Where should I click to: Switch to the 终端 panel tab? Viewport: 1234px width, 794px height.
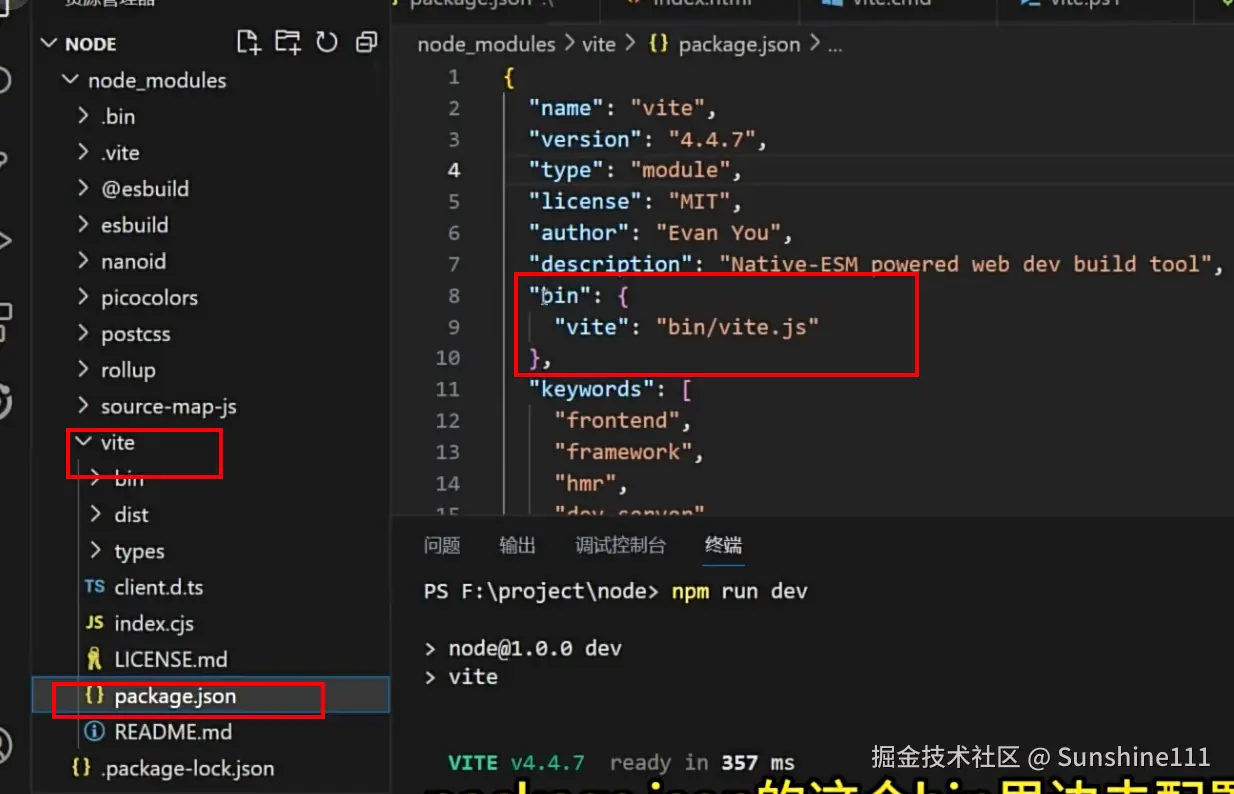pyautogui.click(x=724, y=545)
